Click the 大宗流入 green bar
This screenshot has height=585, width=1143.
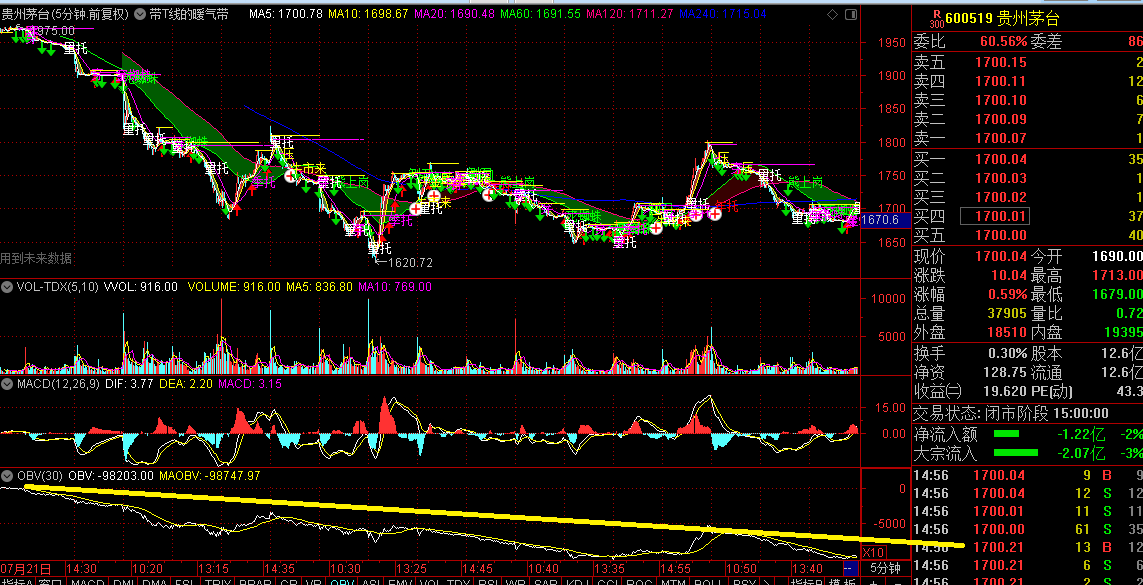(1015, 453)
